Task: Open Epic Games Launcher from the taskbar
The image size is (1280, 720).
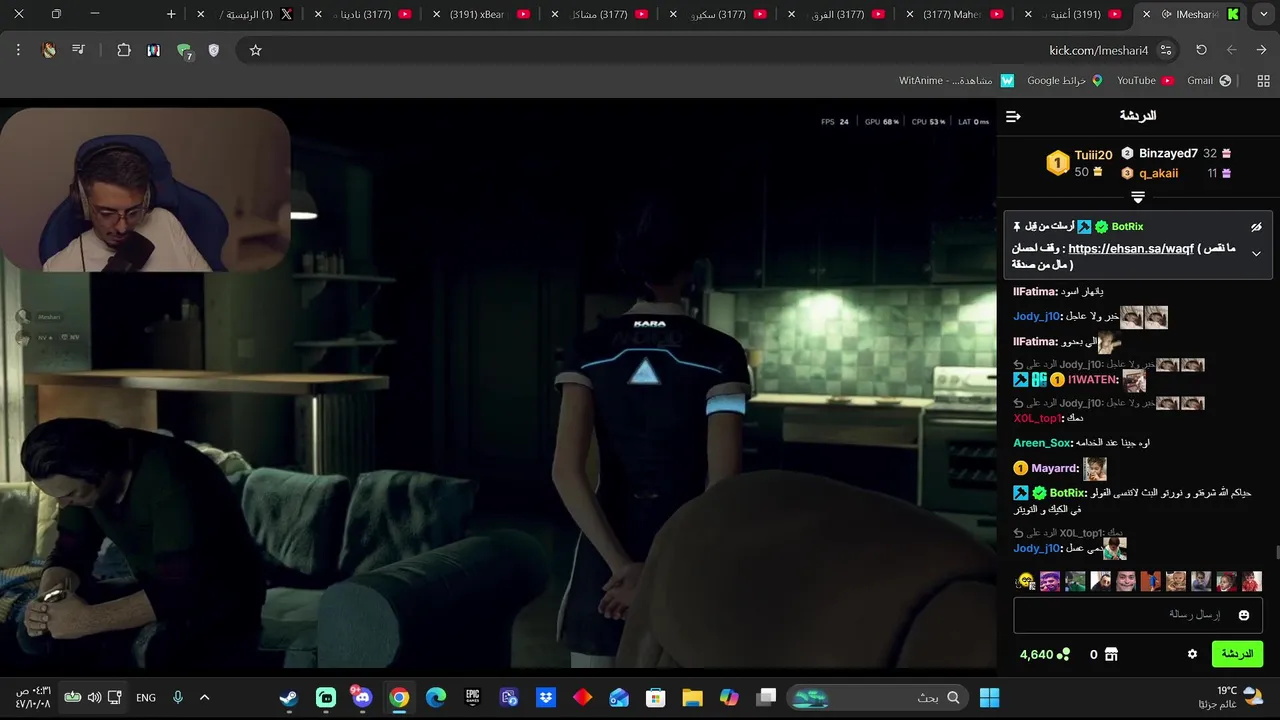Action: pos(473,697)
